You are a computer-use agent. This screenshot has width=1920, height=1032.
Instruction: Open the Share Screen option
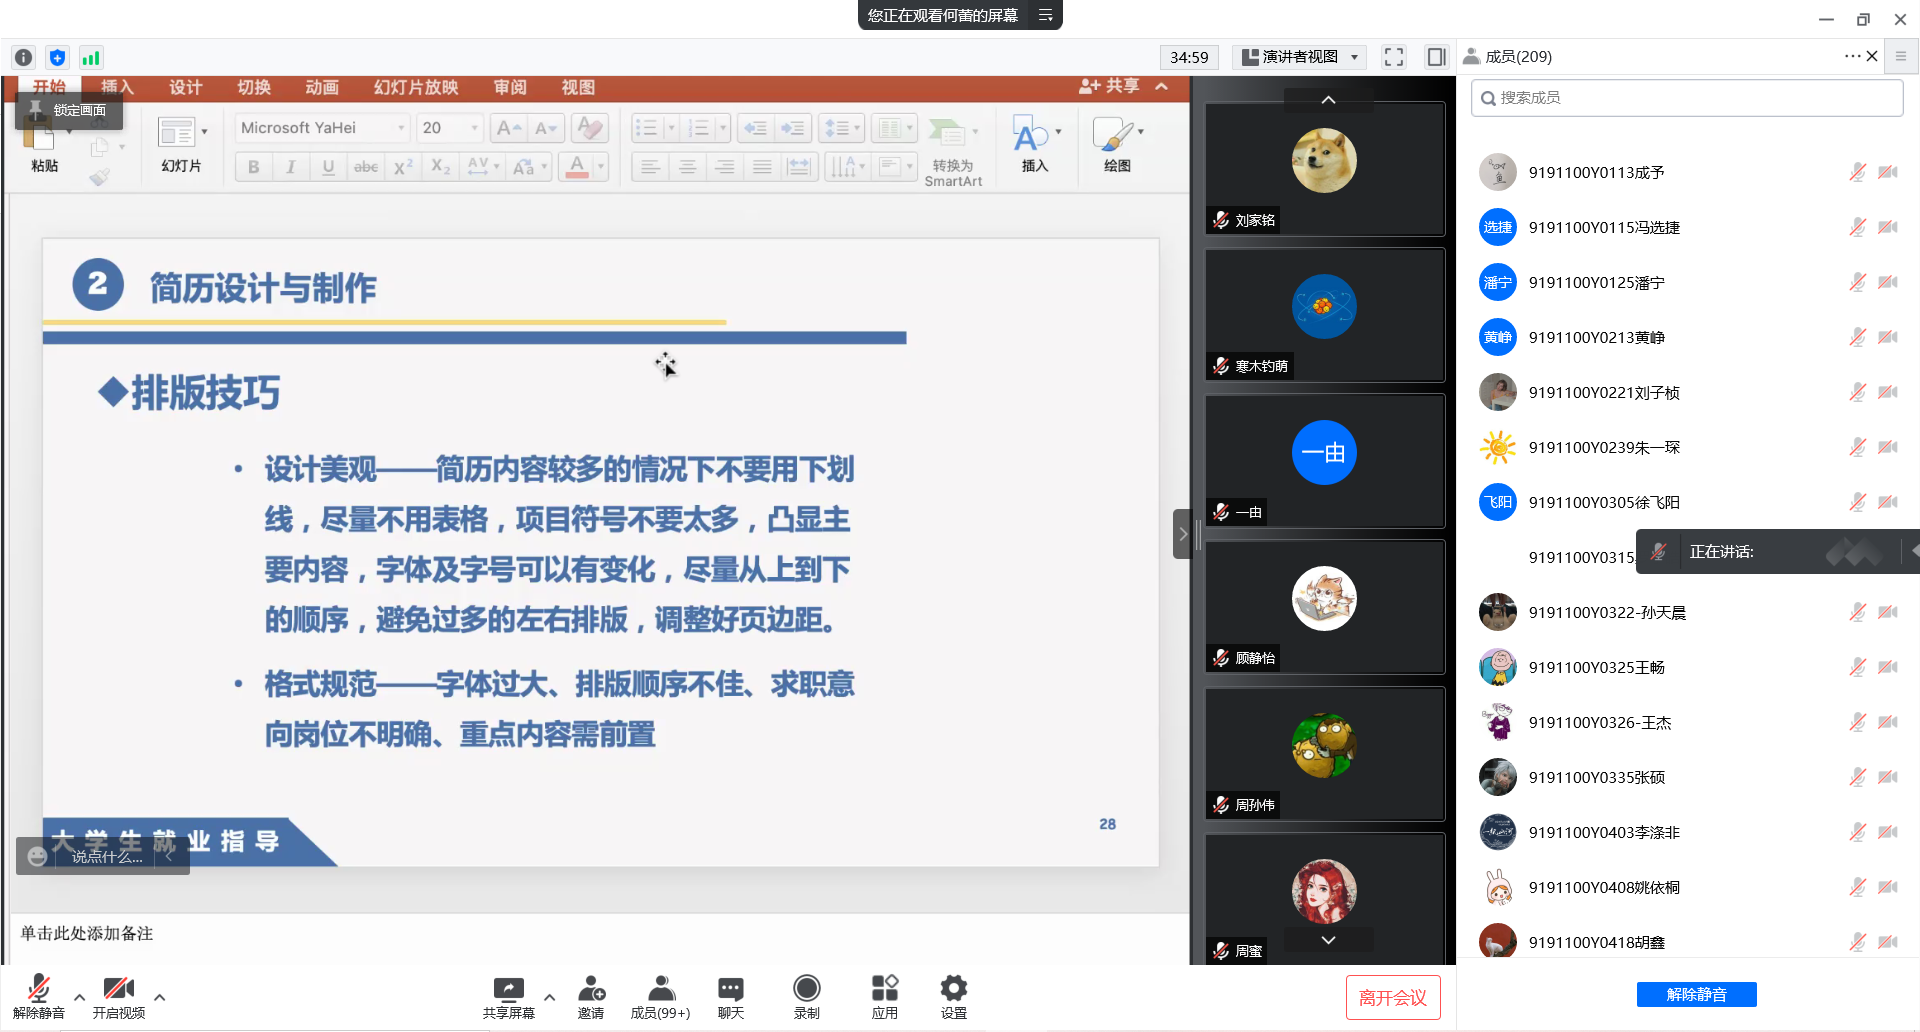[x=508, y=996]
